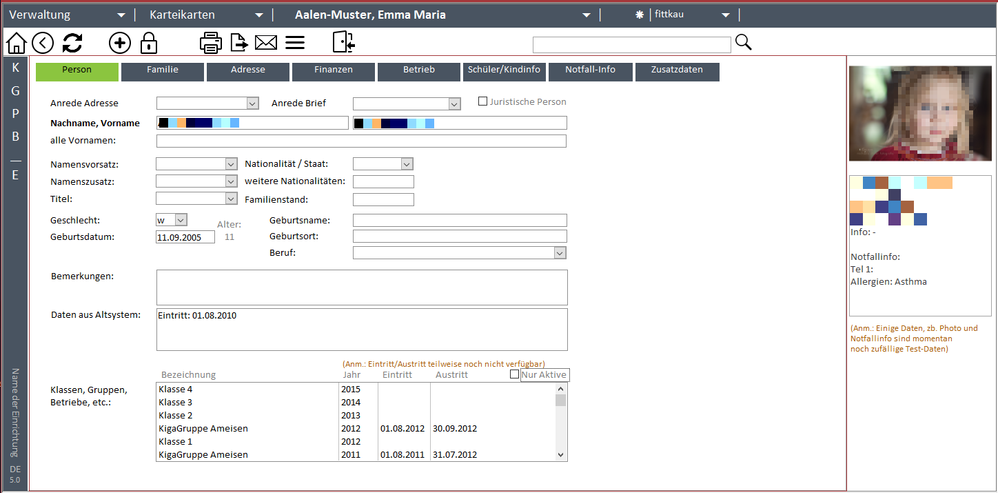Image resolution: width=998 pixels, height=493 pixels.
Task: Click the Geburtsname input field
Action: 460,220
